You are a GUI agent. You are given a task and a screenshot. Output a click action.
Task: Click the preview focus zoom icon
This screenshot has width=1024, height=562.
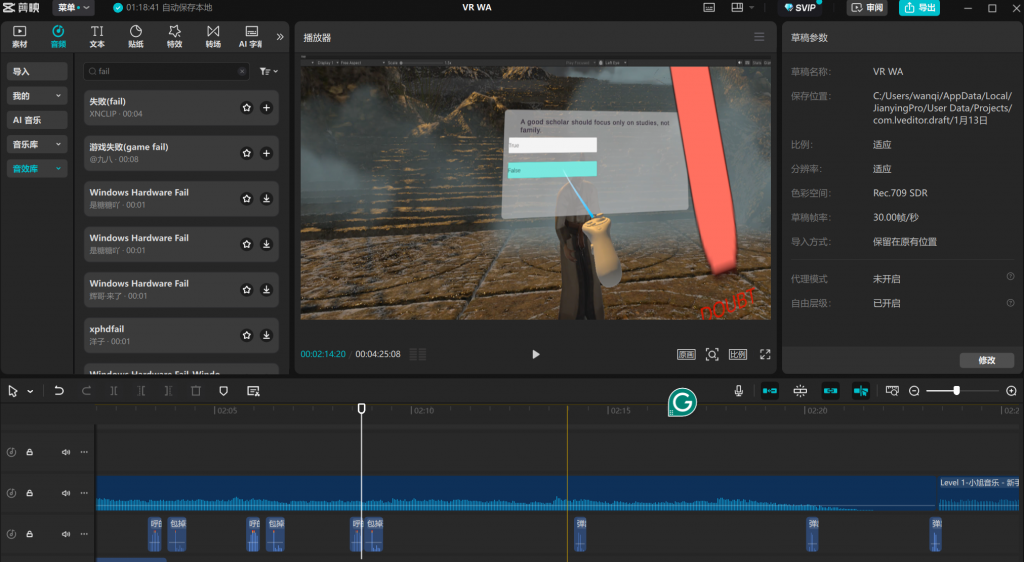click(x=712, y=354)
